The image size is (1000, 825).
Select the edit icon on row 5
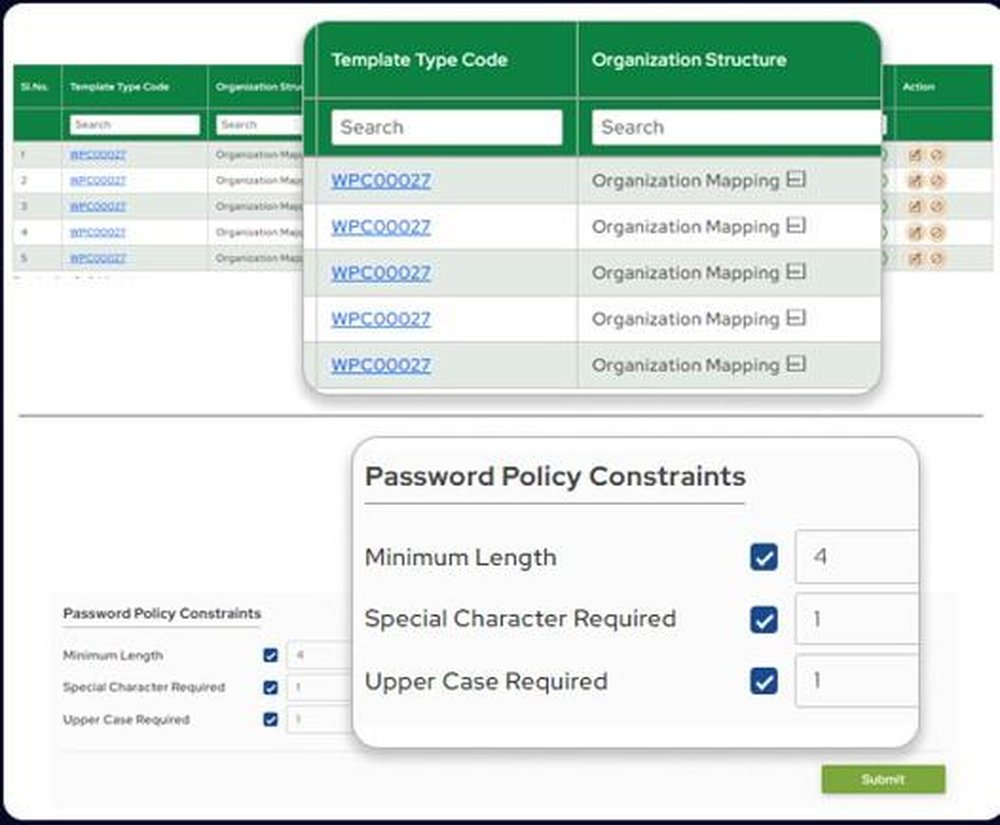pyautogui.click(x=917, y=258)
